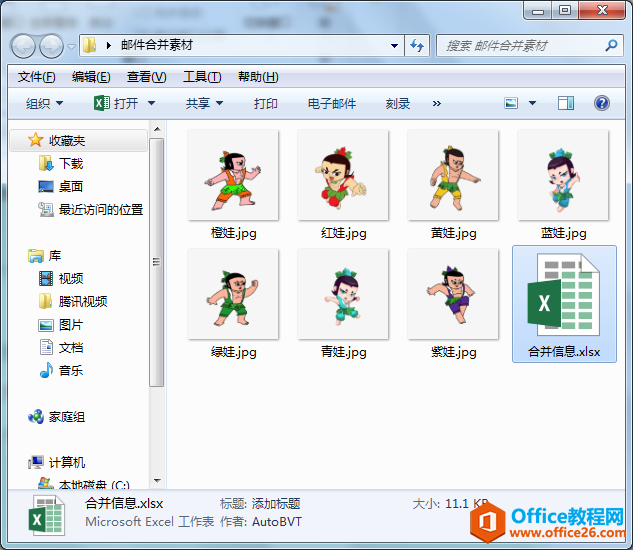Open the view options dropdown arrow

tap(532, 103)
